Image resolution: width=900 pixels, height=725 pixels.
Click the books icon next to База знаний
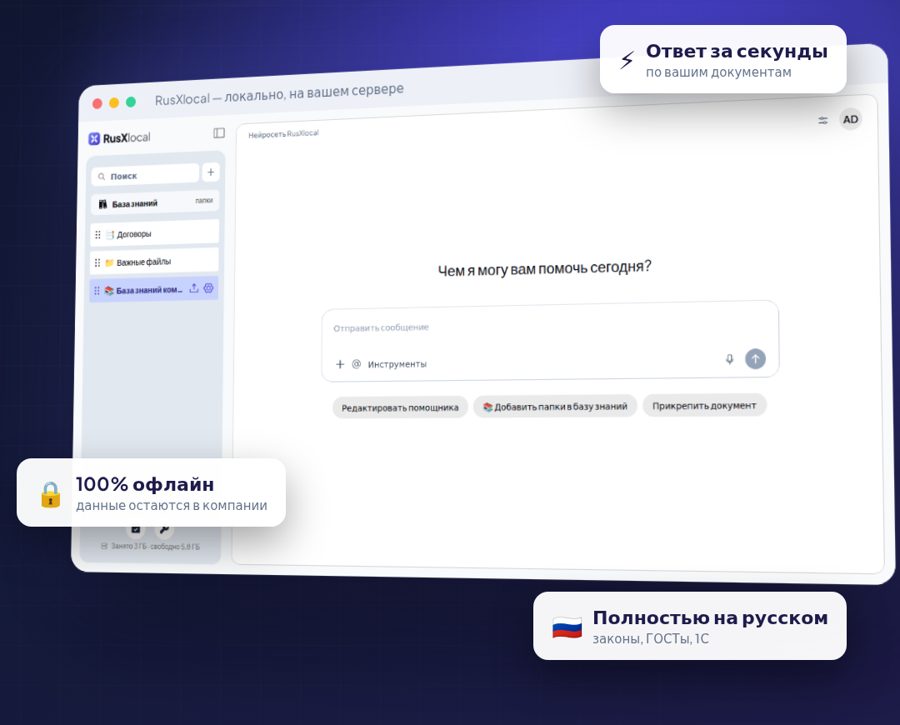click(x=103, y=204)
